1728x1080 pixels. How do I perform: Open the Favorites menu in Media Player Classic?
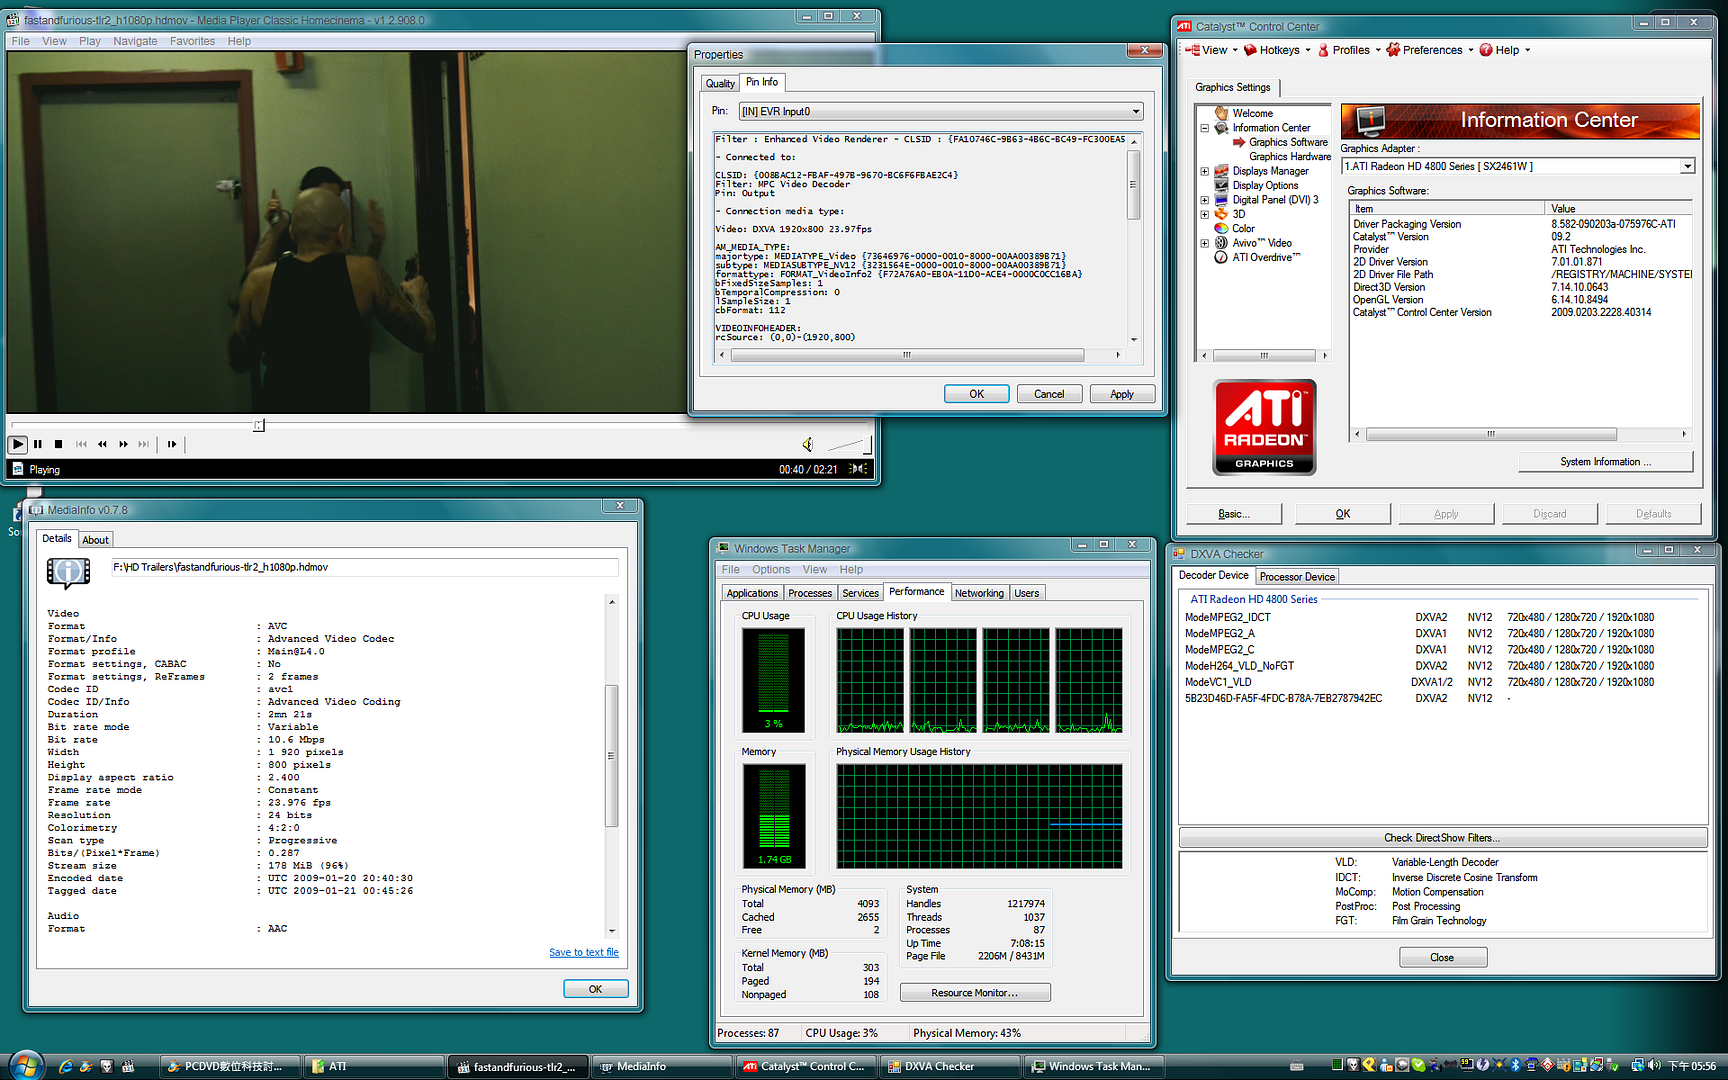coord(192,41)
